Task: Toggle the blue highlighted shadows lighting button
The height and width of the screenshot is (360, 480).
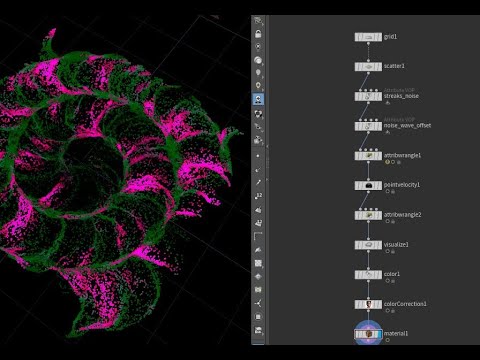Action: [258, 99]
